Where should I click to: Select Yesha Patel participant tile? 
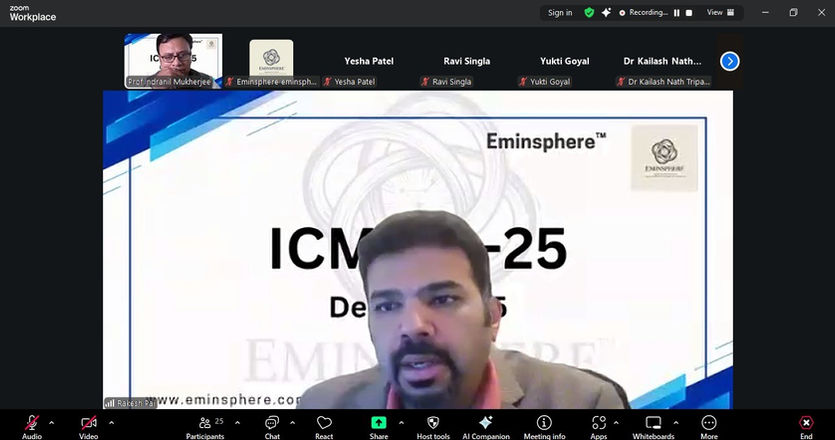tap(369, 61)
